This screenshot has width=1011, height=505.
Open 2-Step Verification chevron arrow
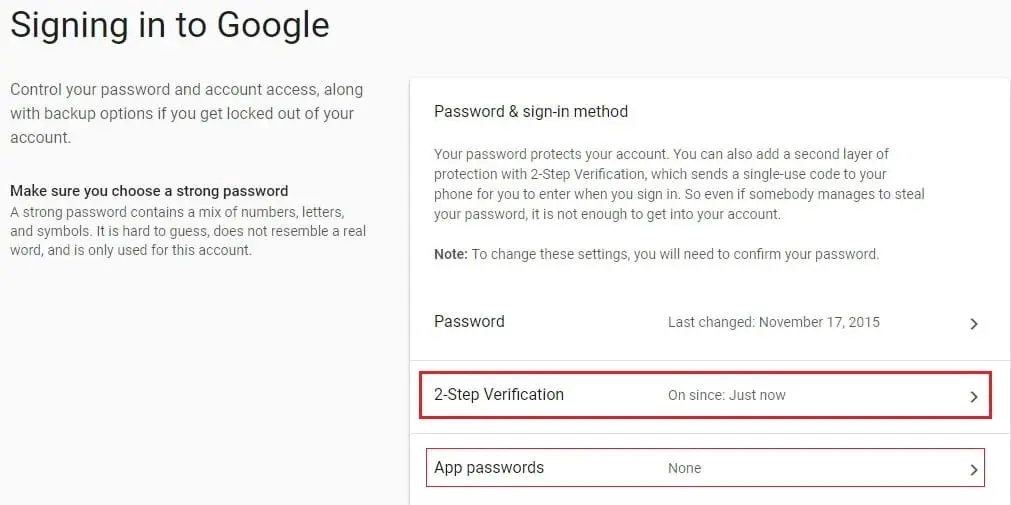[974, 397]
